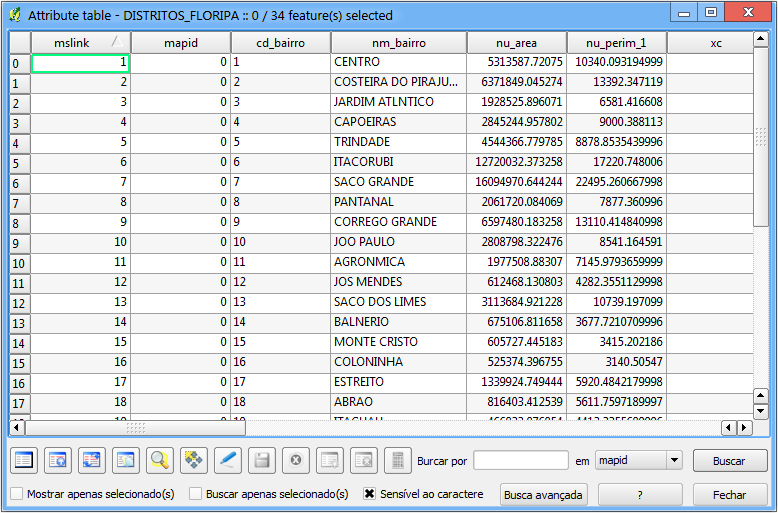Click the Delete column icon
The height and width of the screenshot is (513, 778).
coord(364,460)
